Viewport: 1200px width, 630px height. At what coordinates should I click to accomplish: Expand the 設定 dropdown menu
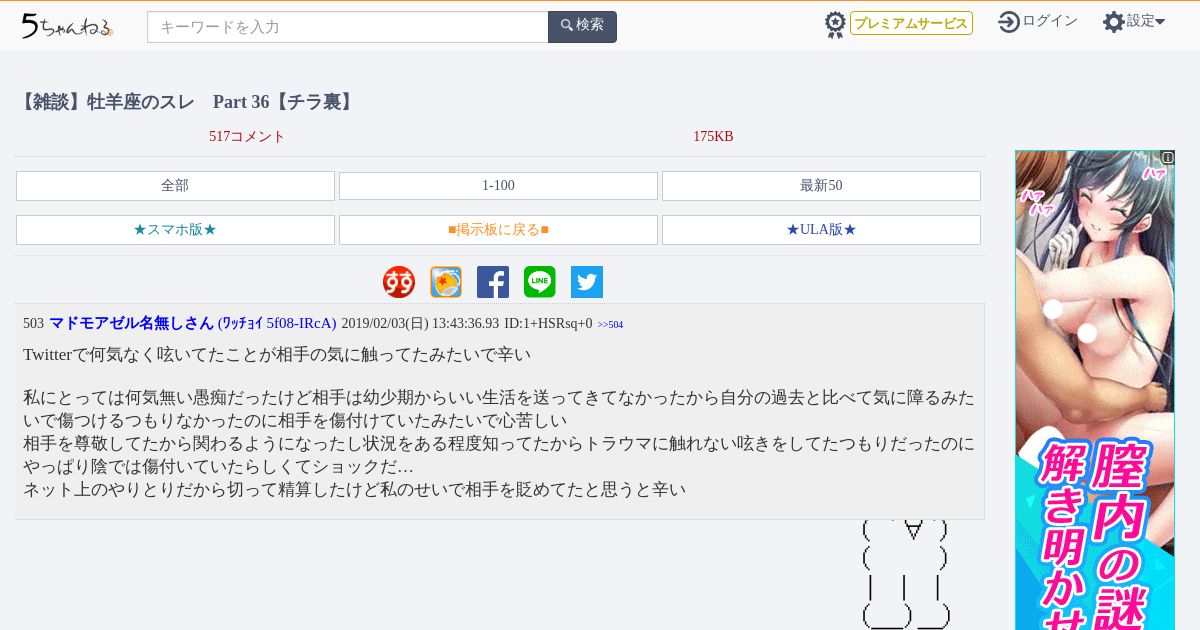pyautogui.click(x=1146, y=21)
